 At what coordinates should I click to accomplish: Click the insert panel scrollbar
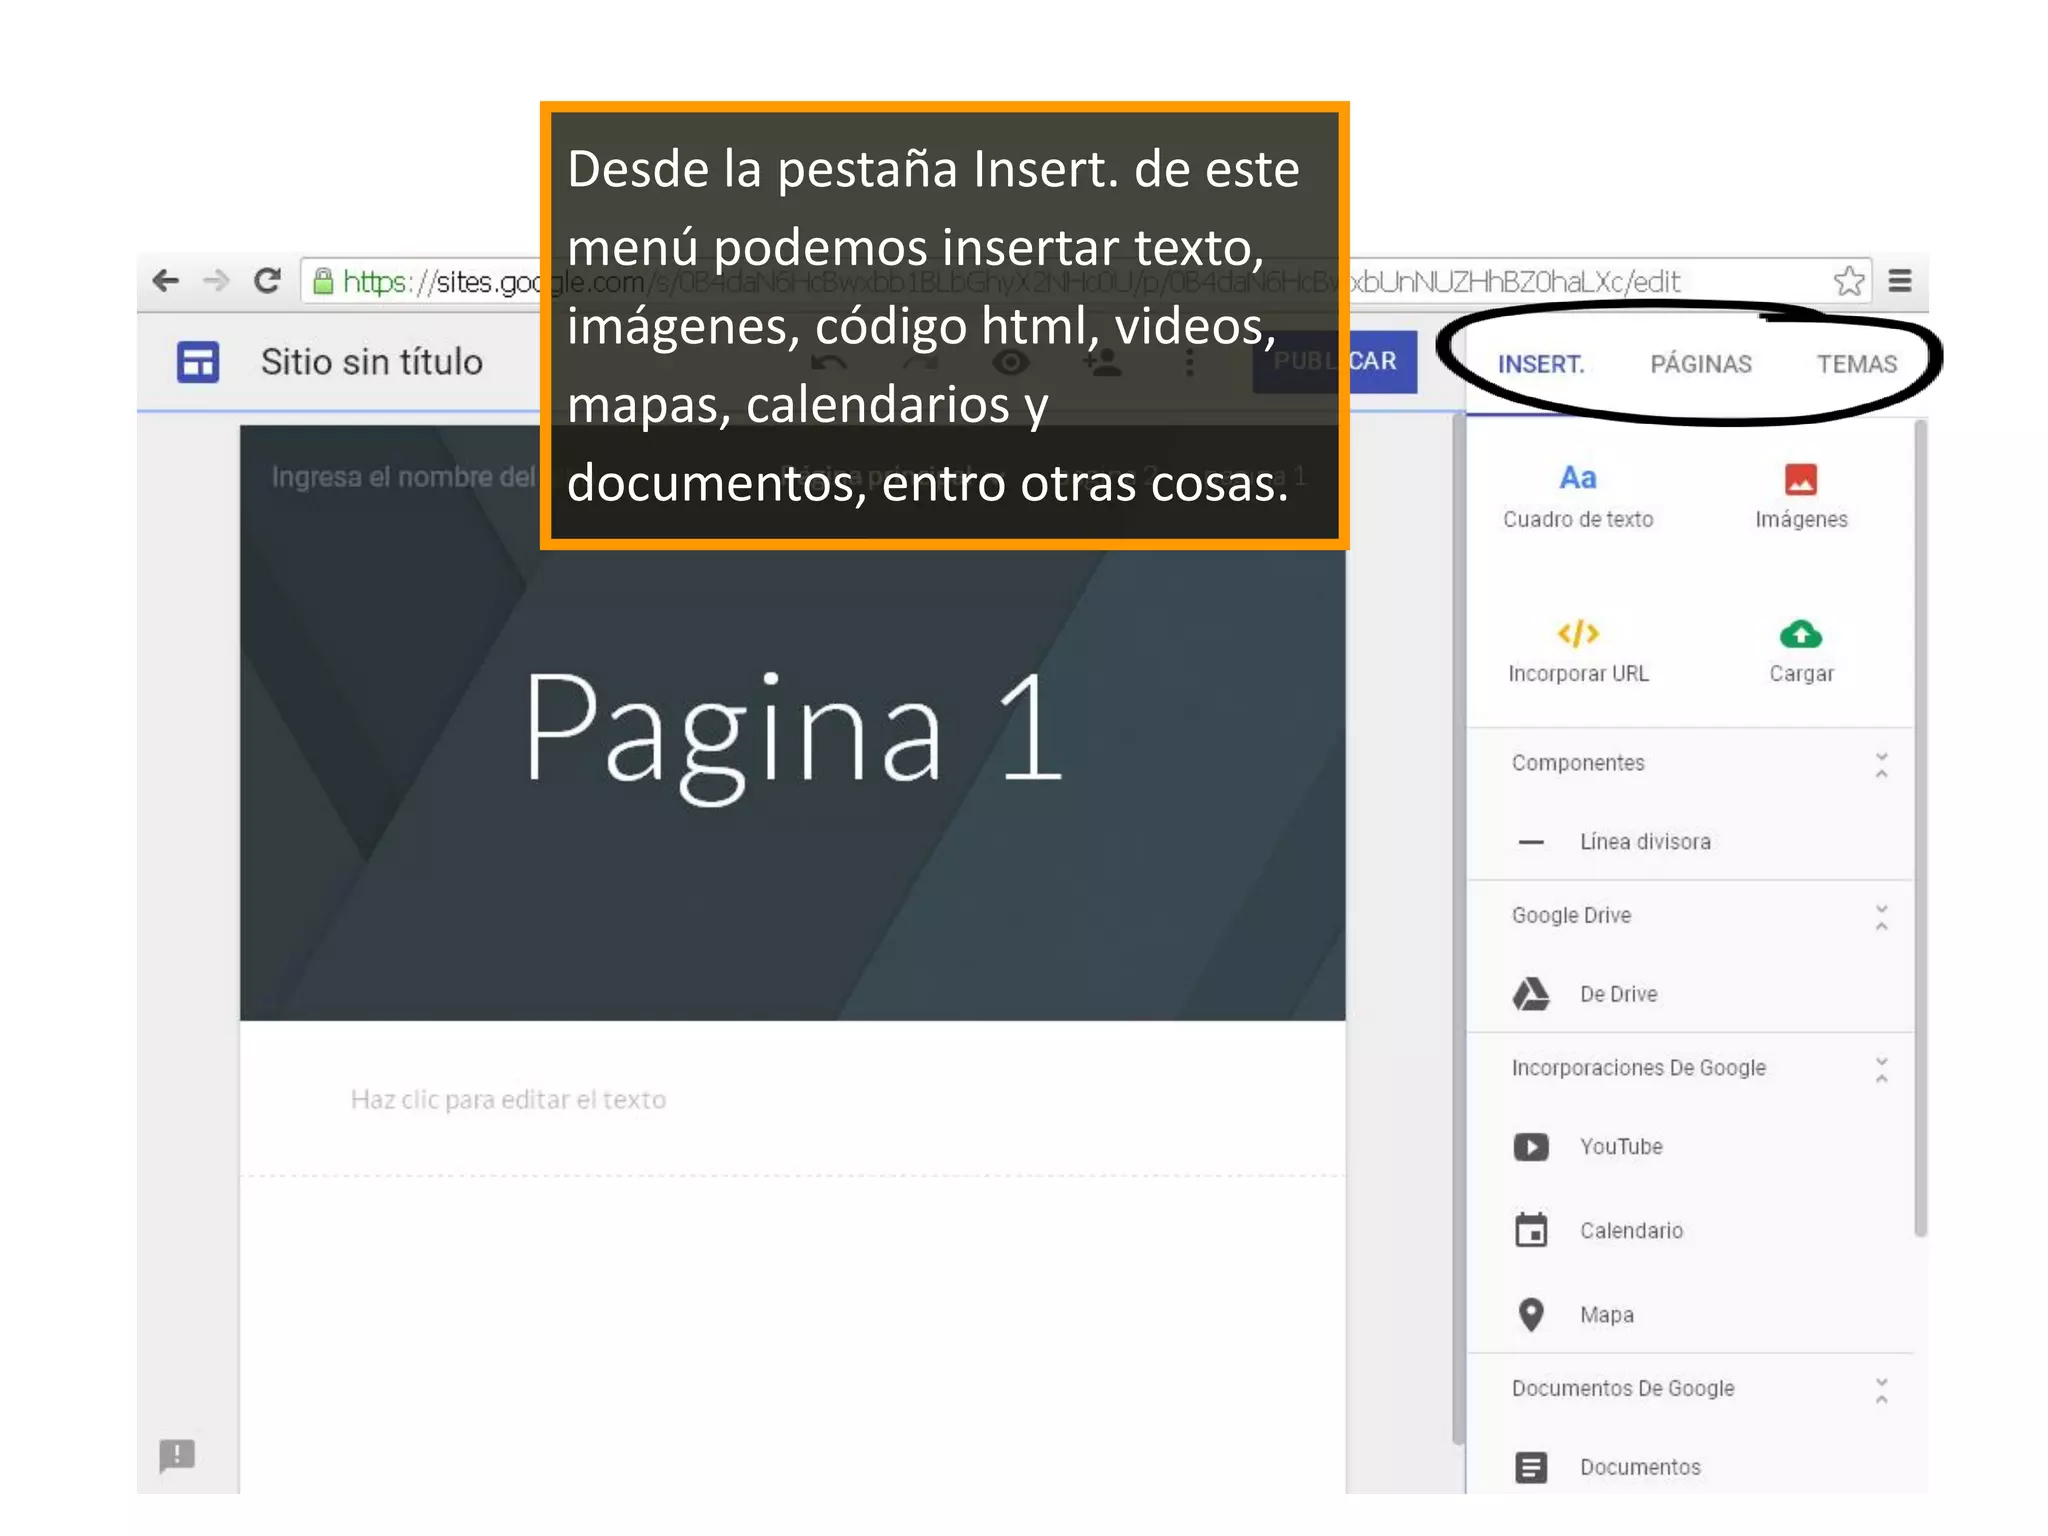coord(1920,828)
